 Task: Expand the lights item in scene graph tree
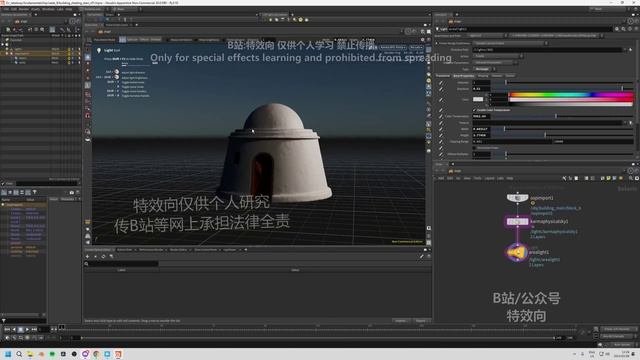point(7,49)
